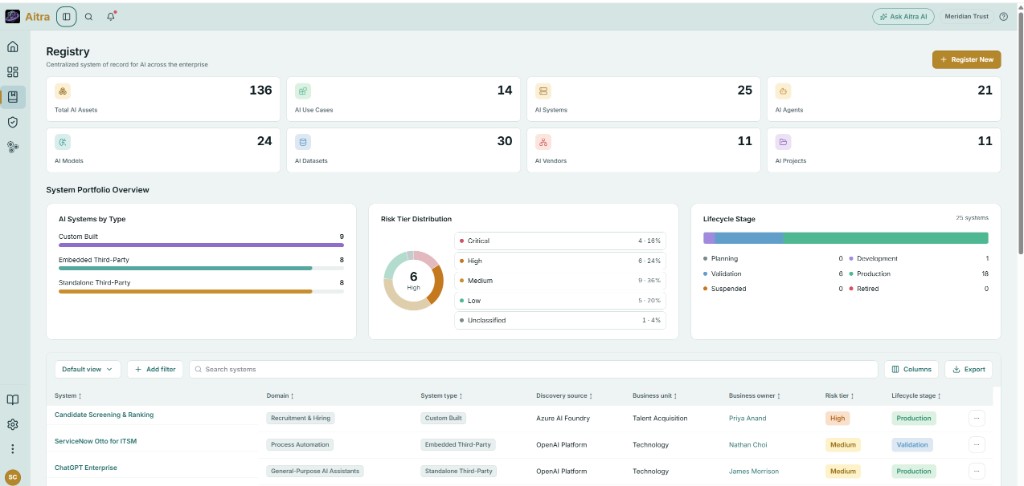1024x486 pixels.
Task: Open the search magnifier in top bar
Action: point(89,17)
